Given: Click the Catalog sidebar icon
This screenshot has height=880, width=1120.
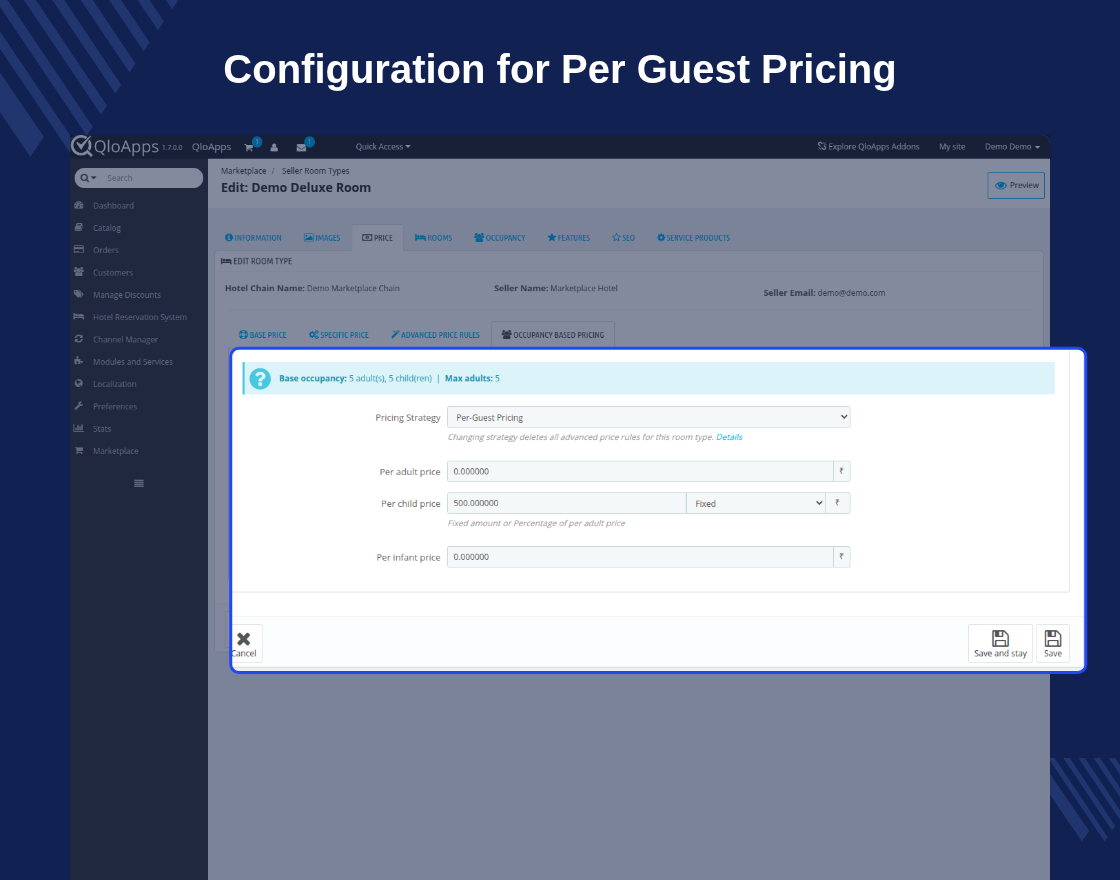Looking at the screenshot, I should point(79,227).
